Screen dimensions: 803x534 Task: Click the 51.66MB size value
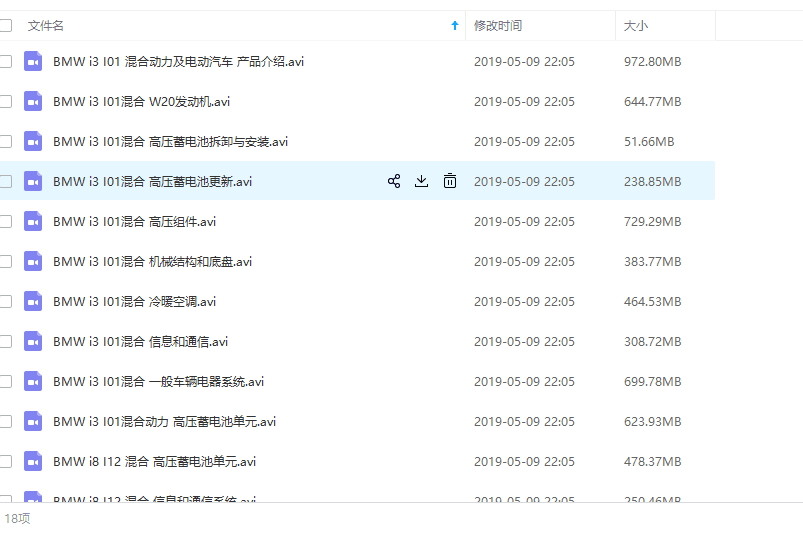(649, 141)
